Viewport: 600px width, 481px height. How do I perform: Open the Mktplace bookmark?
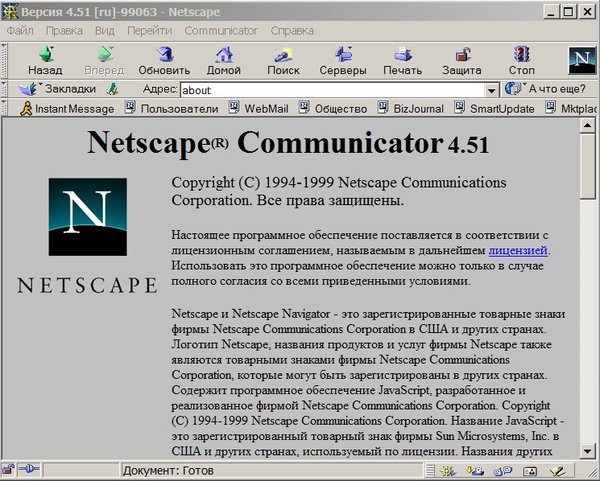[571, 109]
